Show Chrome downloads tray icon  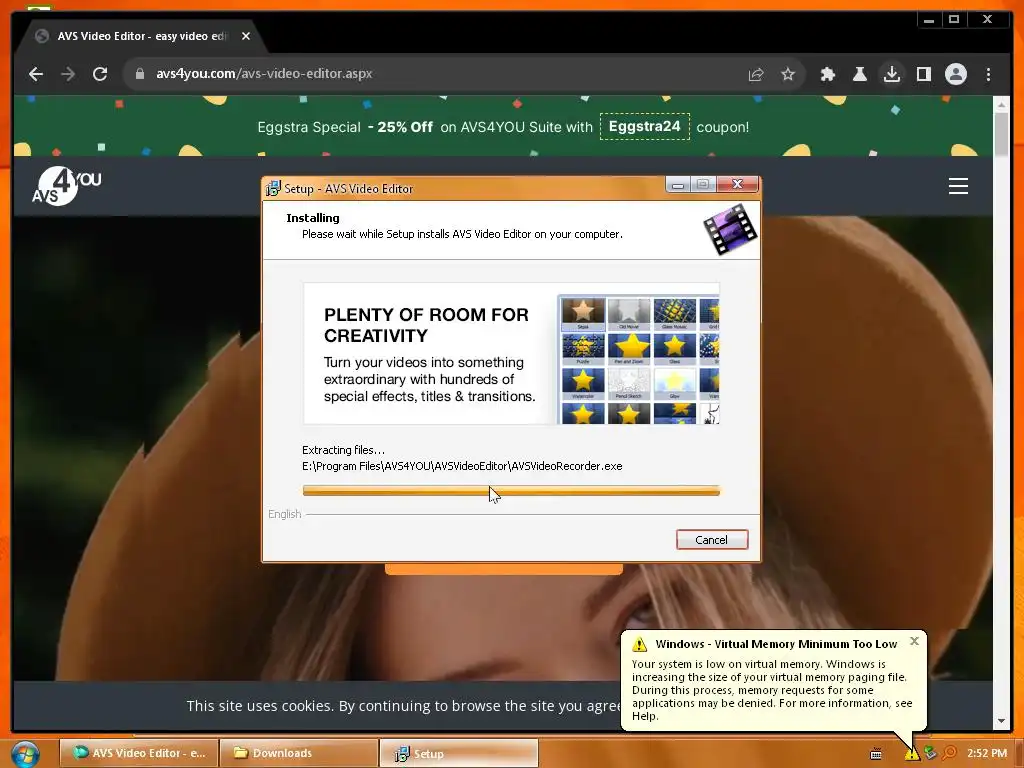coord(891,74)
